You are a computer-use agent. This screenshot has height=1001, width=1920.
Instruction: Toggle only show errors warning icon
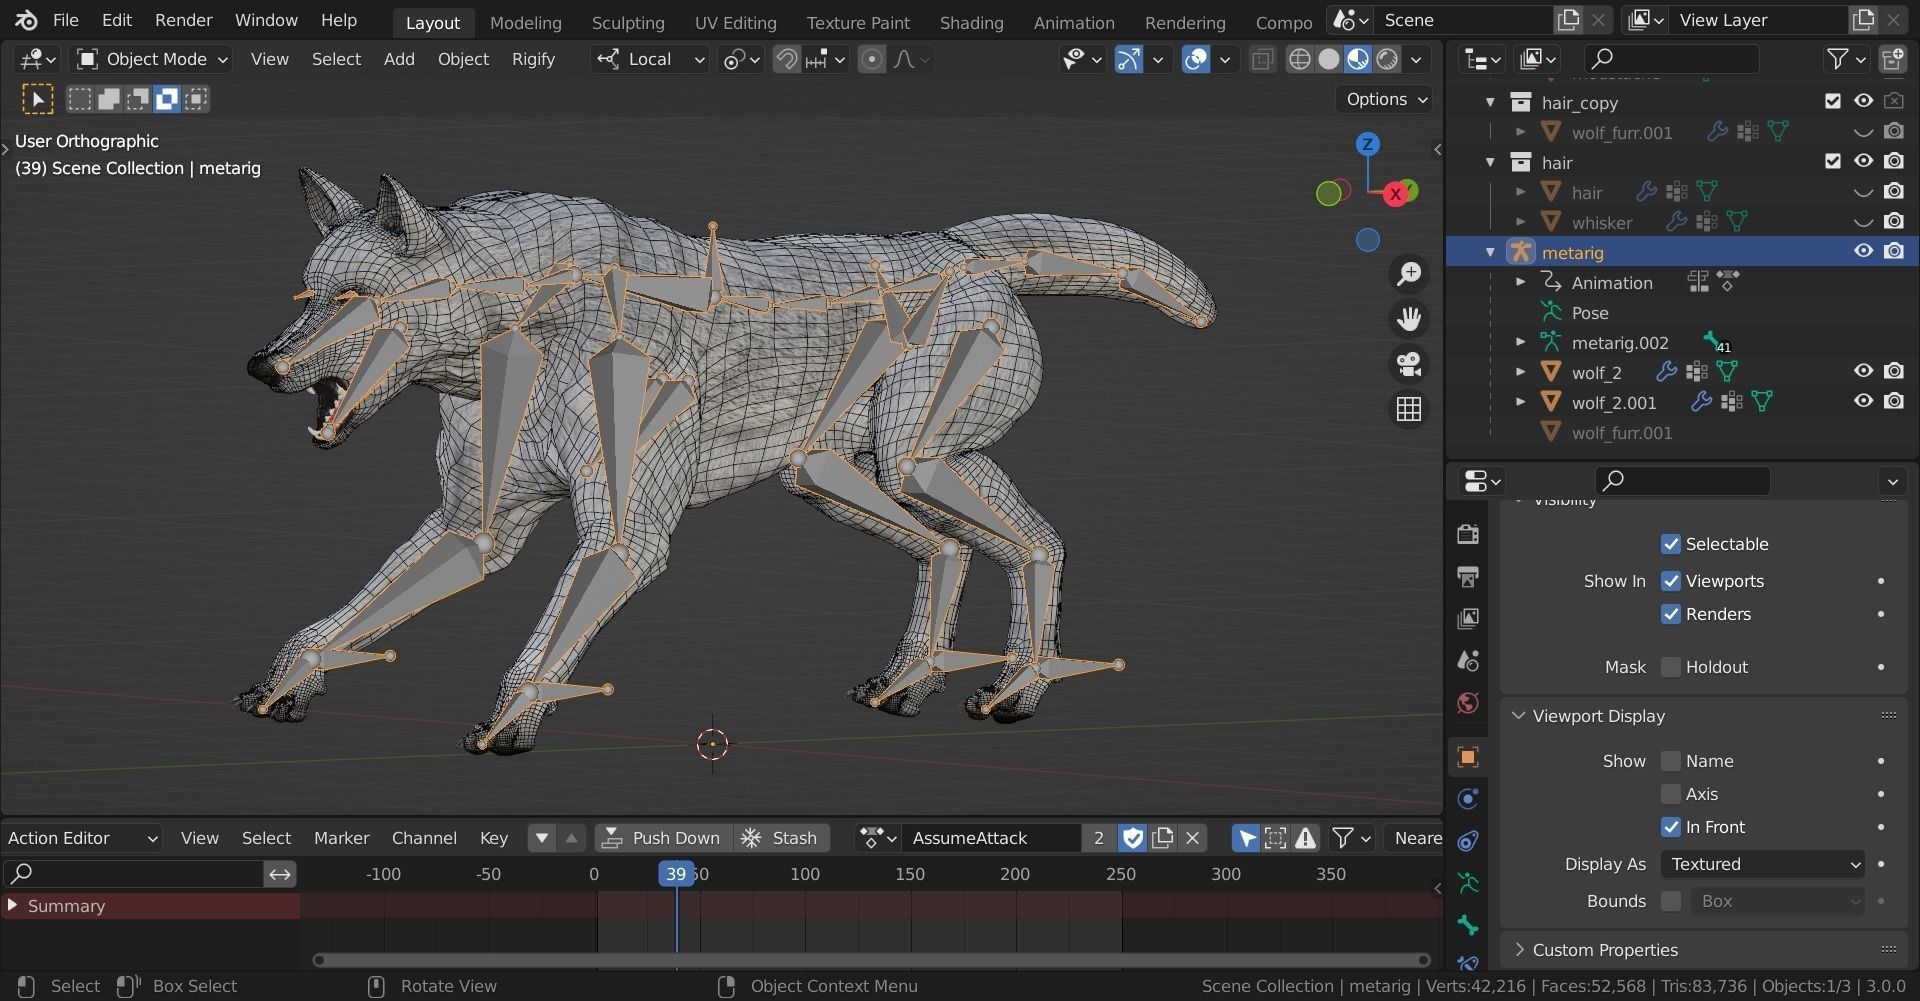(x=1305, y=838)
